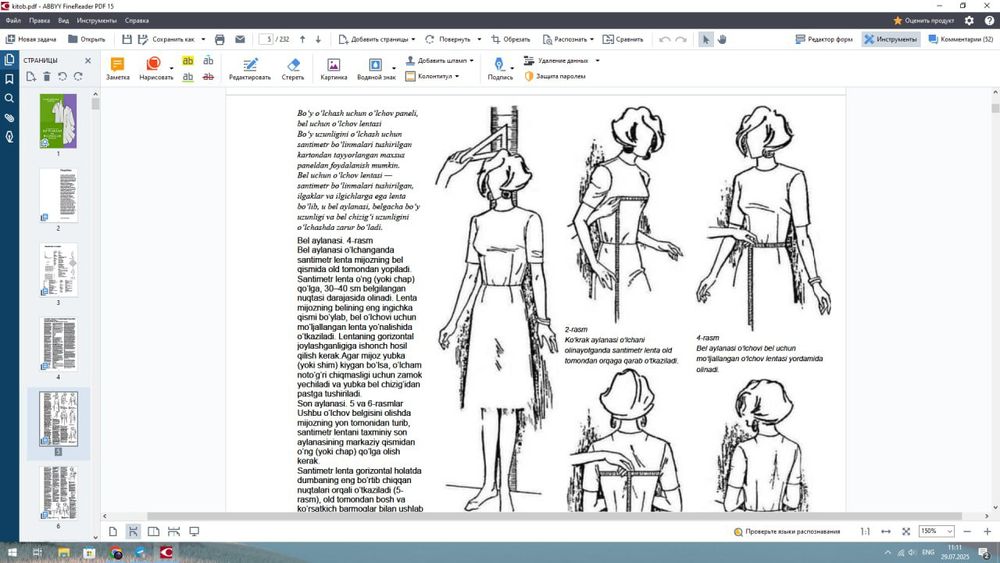Click Проверьте языки распознавания notice
Screen dimensions: 1000x563
coord(786,531)
